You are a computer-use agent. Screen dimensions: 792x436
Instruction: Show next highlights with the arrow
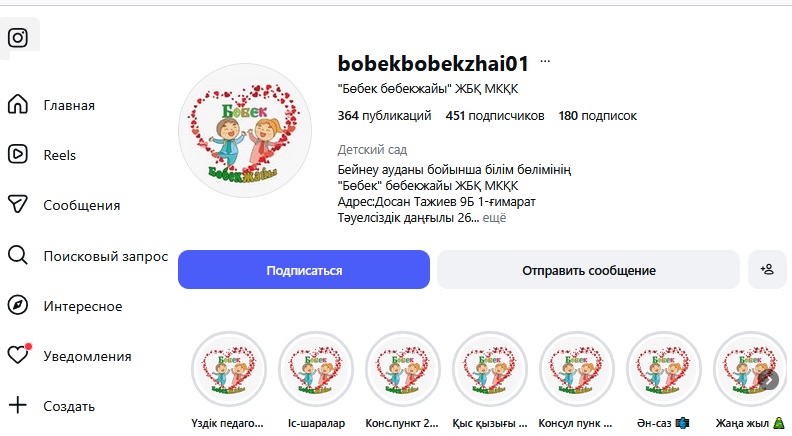(x=768, y=379)
